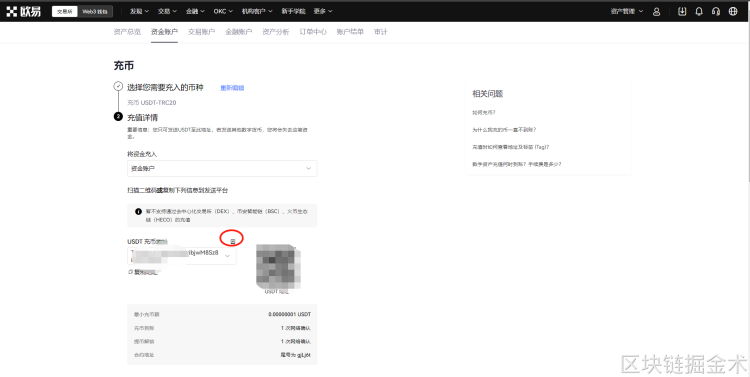Open customer support headset icon
Screen dimensions: 750x377
pyautogui.click(x=716, y=11)
